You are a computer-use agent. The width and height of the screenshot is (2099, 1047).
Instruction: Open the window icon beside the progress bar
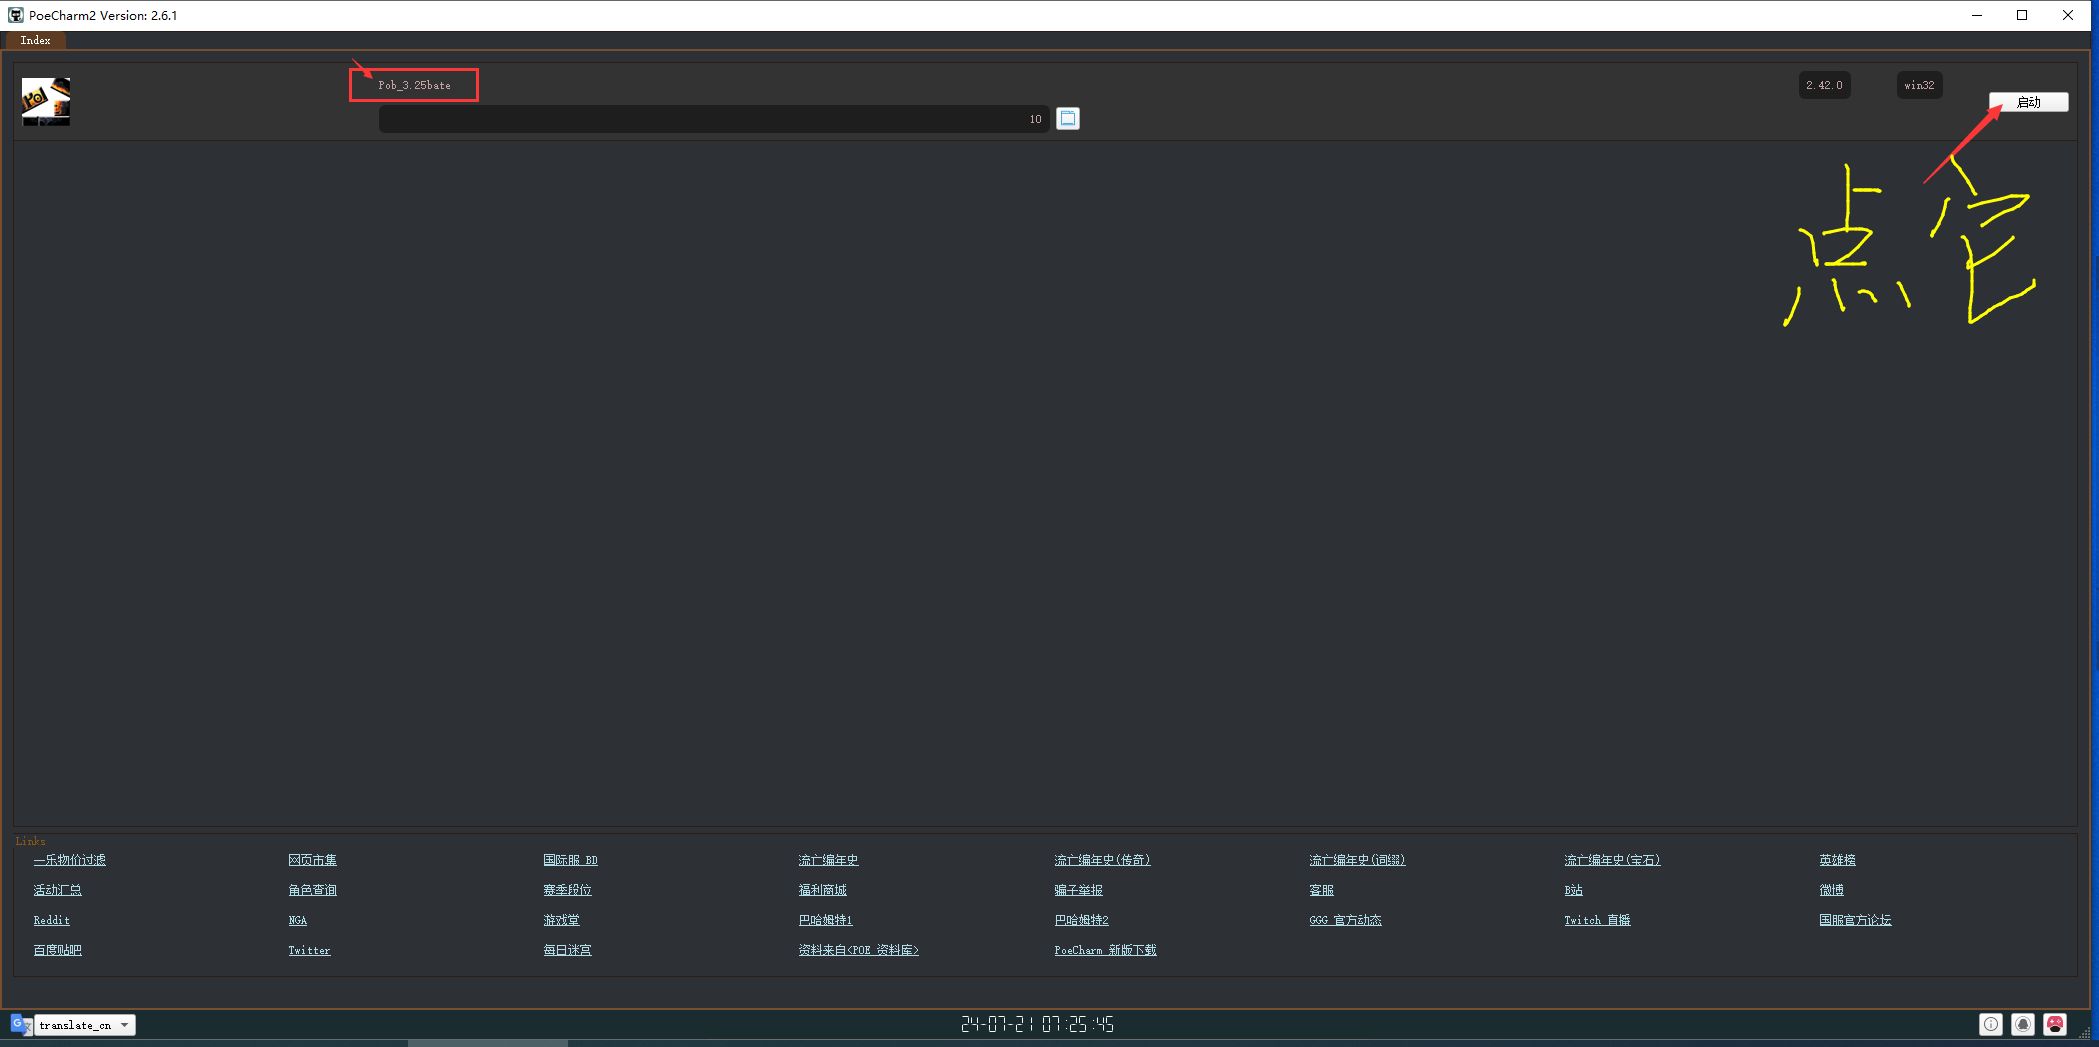click(1067, 119)
